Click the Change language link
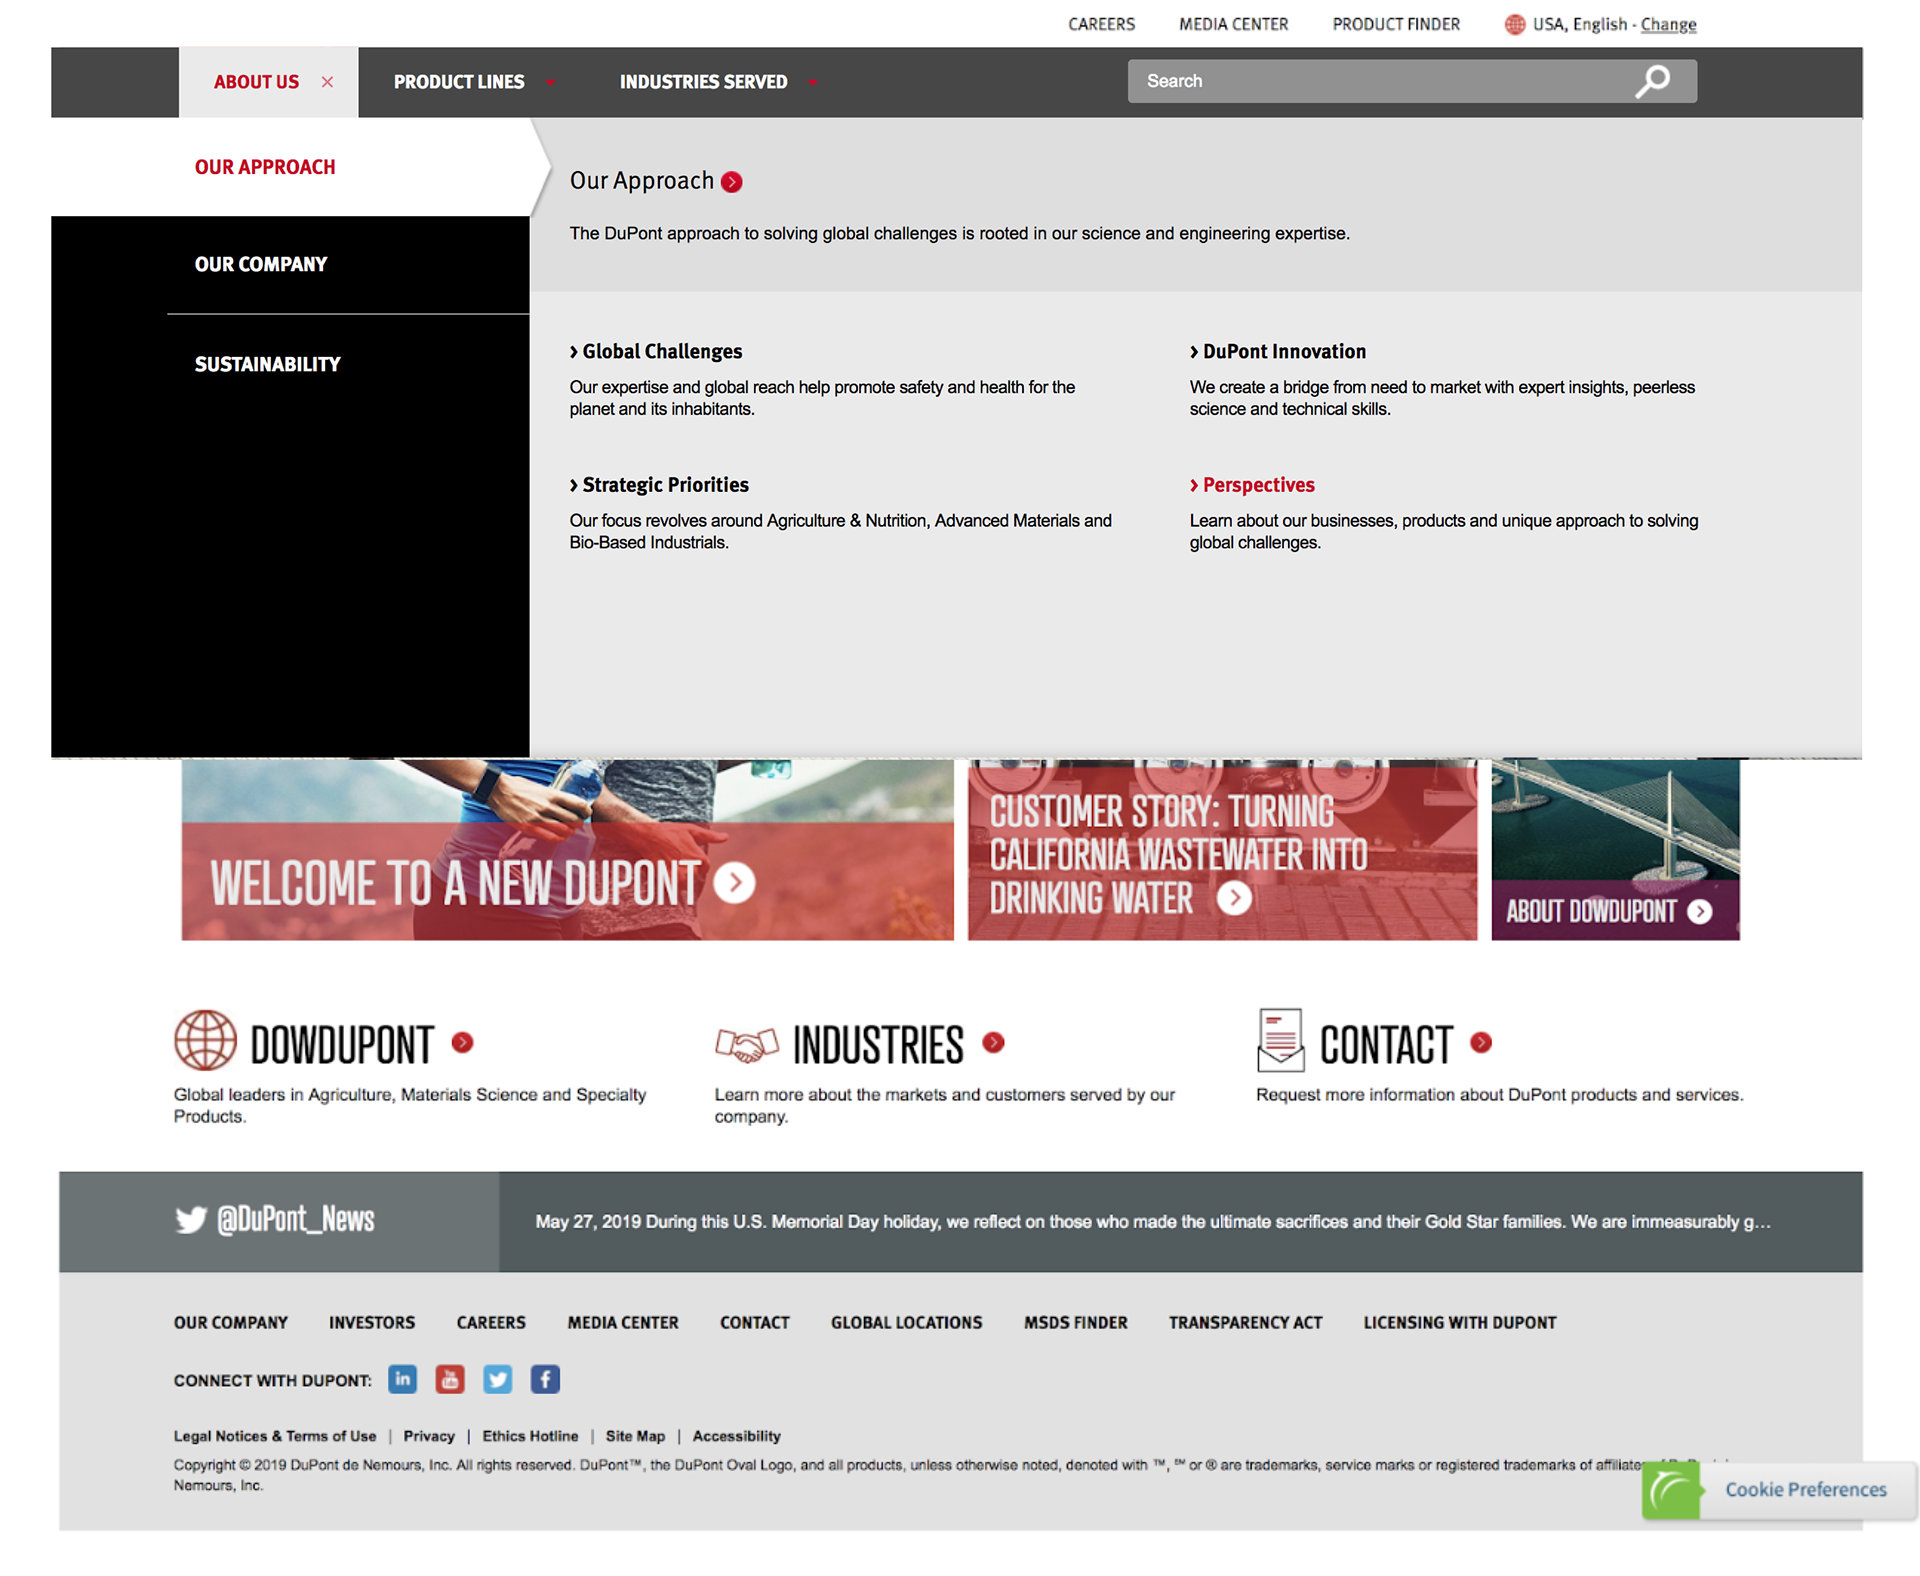1920x1576 pixels. (1668, 24)
